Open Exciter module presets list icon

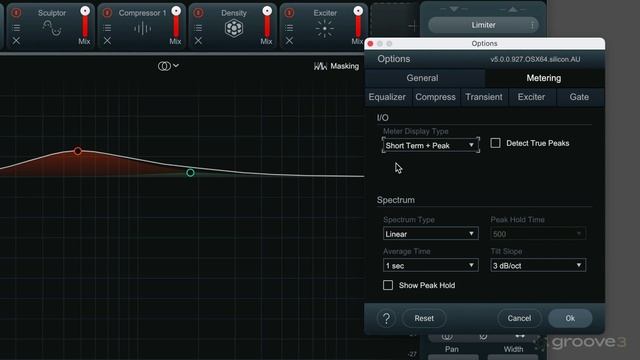[289, 28]
